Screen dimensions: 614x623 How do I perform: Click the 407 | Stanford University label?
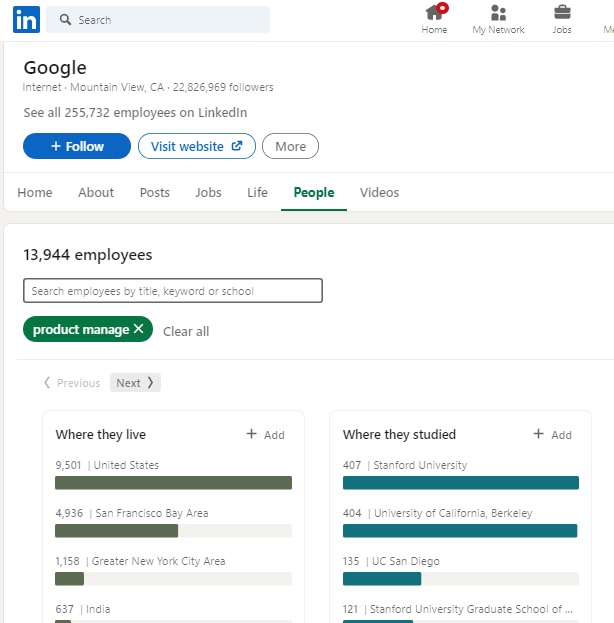point(405,465)
